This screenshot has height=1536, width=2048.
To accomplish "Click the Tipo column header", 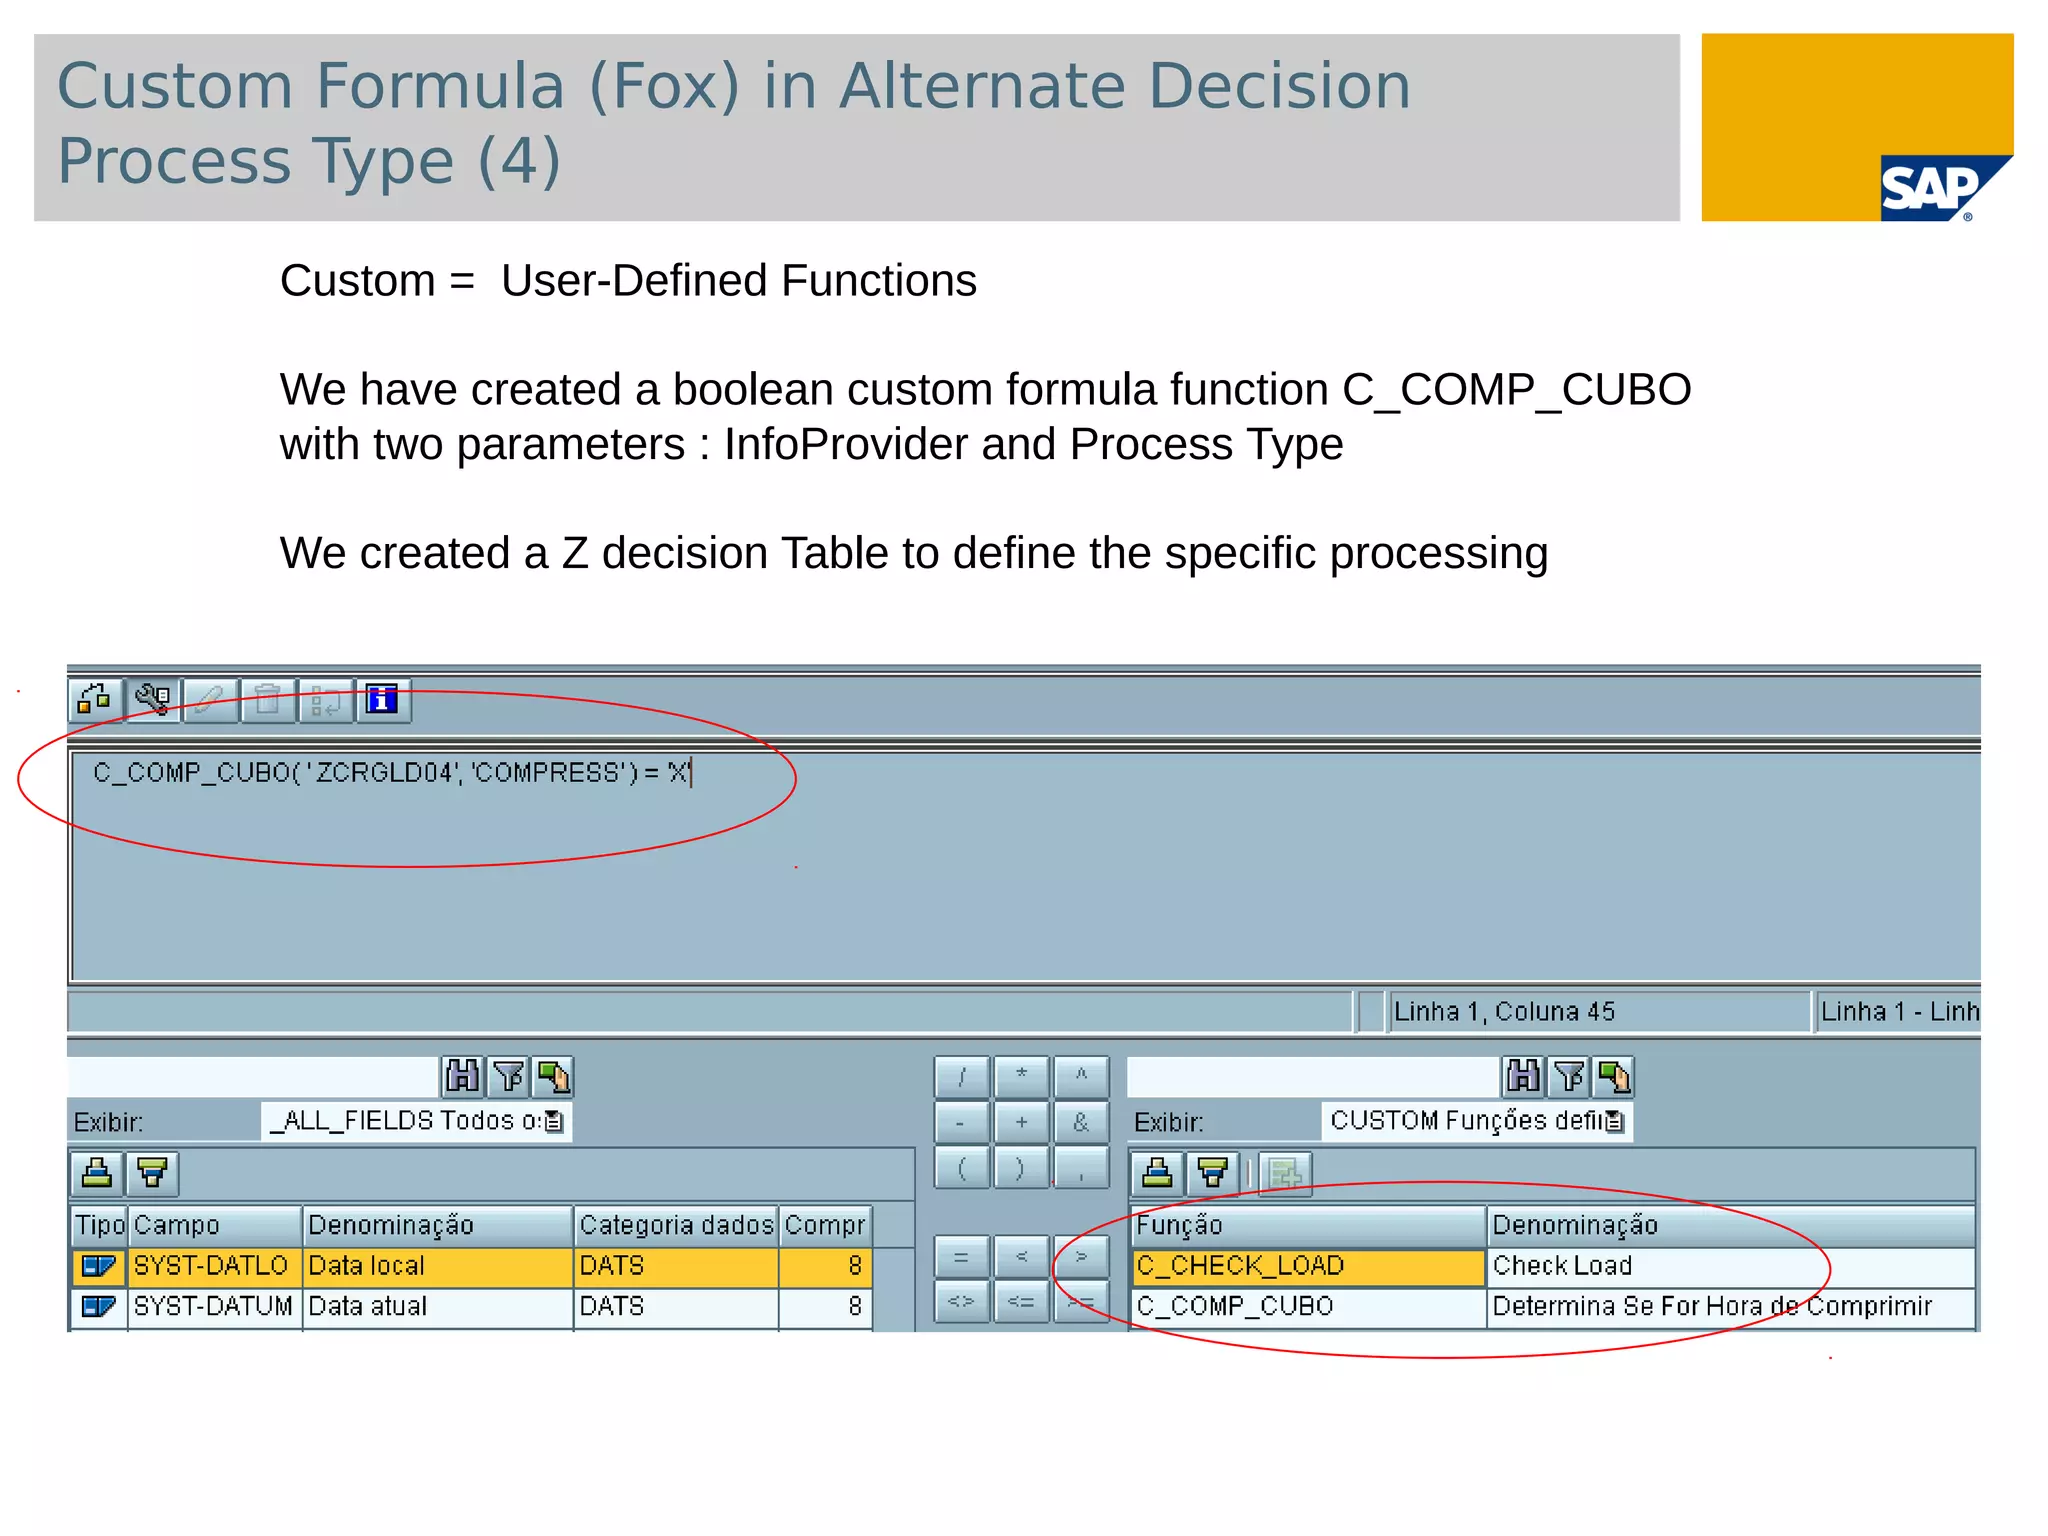I will click(99, 1226).
